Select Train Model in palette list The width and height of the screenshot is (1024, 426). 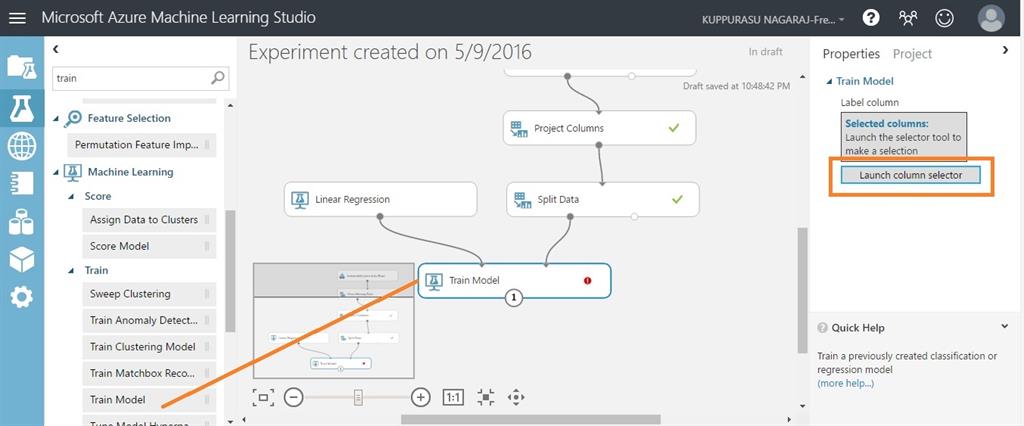coord(149,400)
